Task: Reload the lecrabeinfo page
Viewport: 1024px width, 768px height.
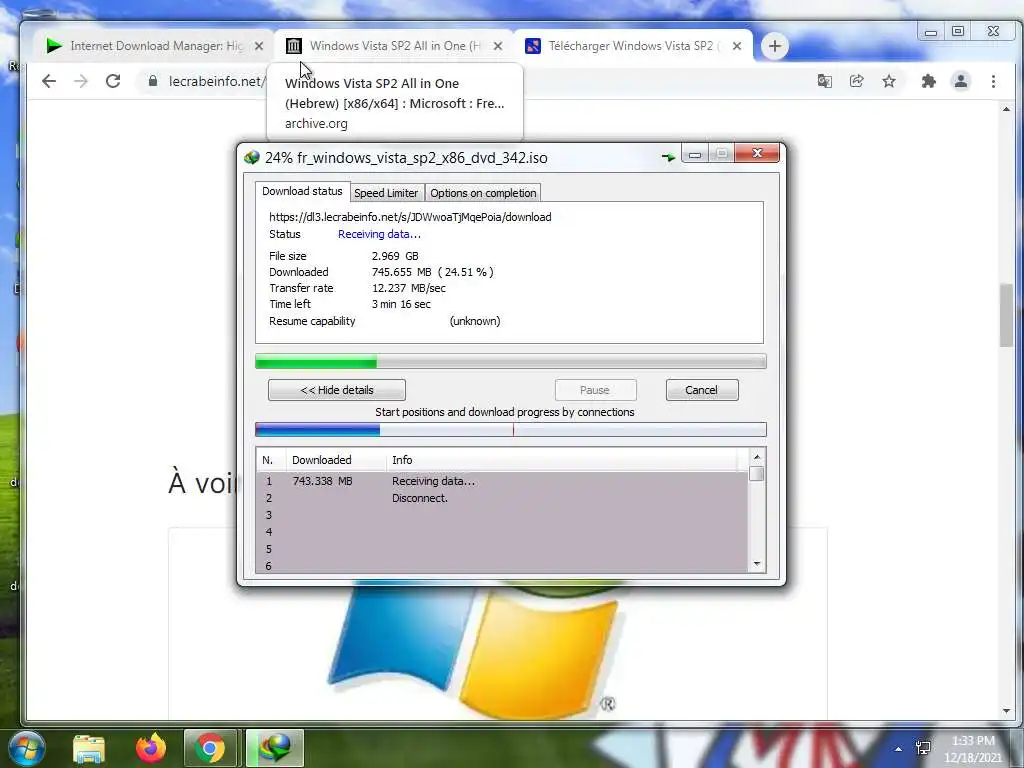Action: click(113, 81)
